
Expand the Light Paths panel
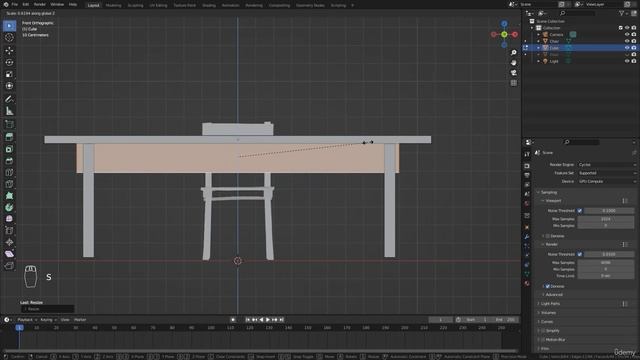pos(549,304)
